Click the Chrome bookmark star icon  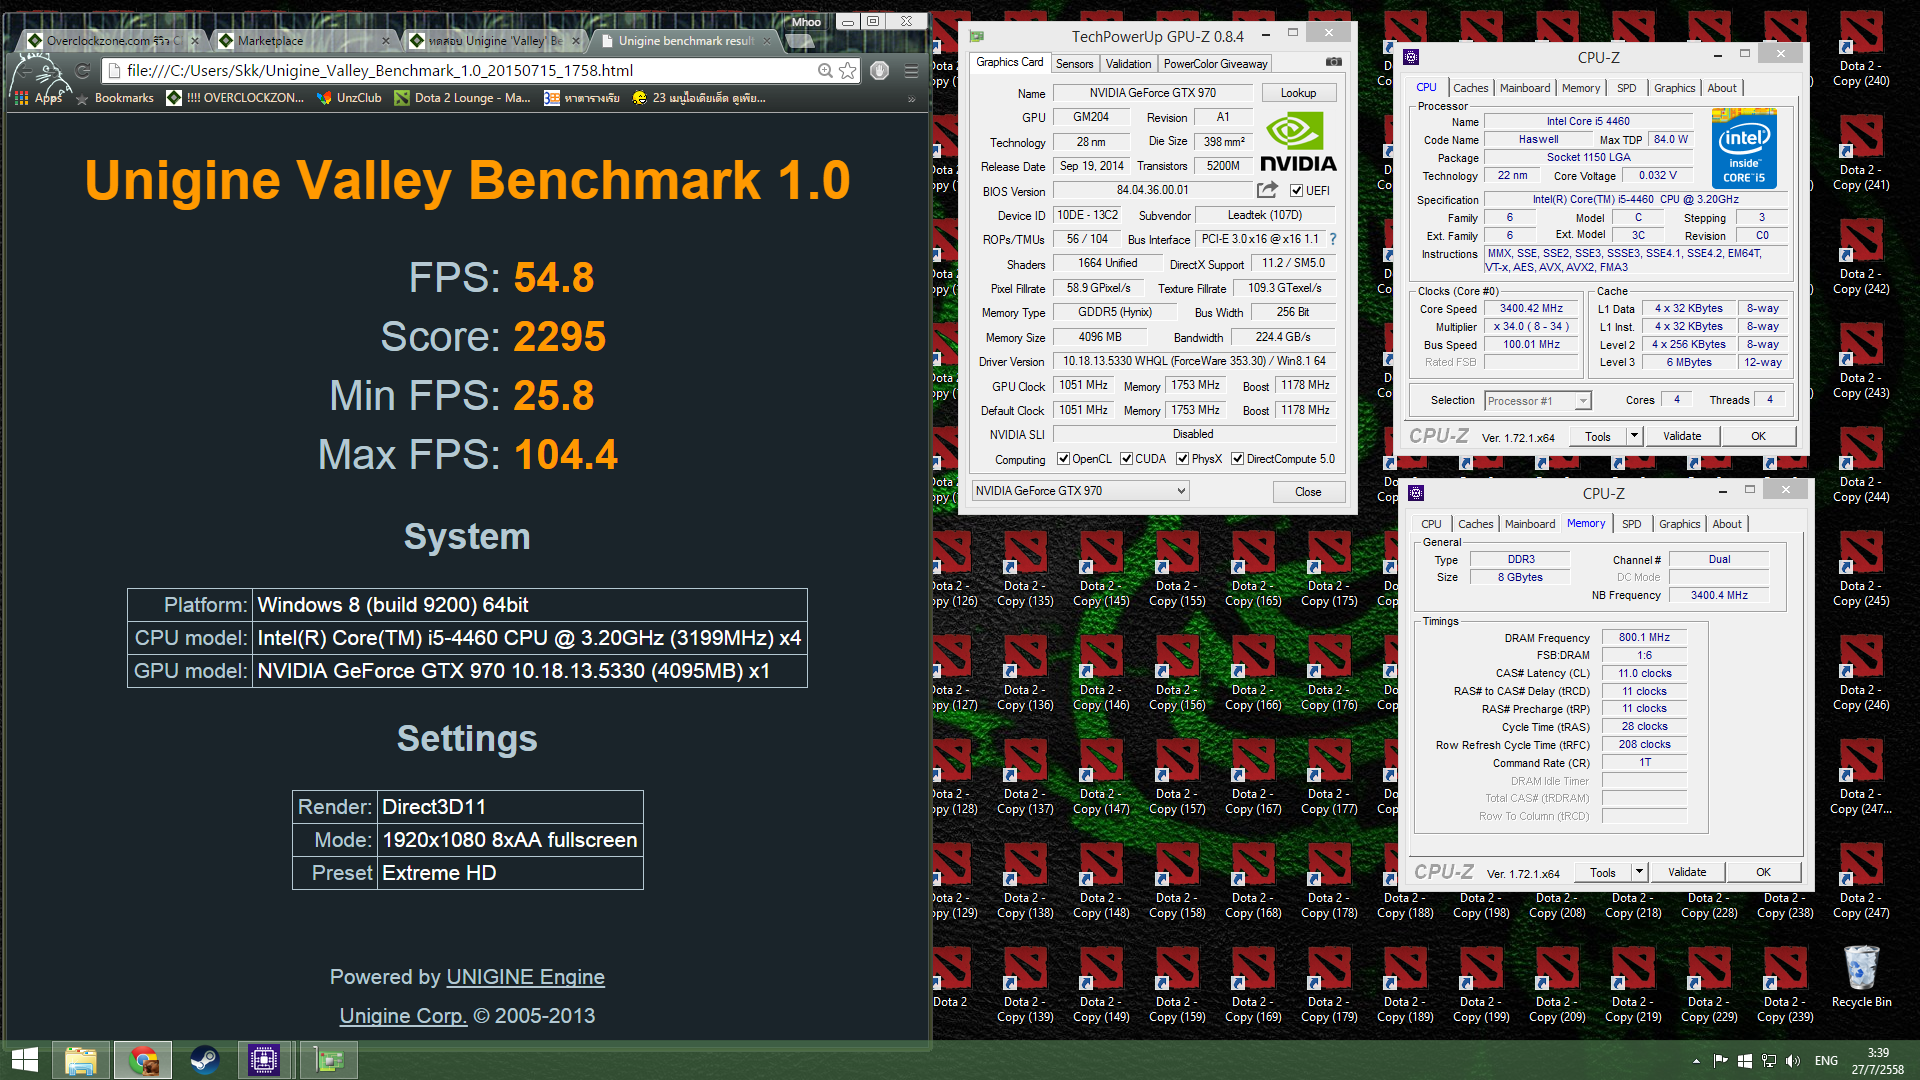[x=848, y=70]
